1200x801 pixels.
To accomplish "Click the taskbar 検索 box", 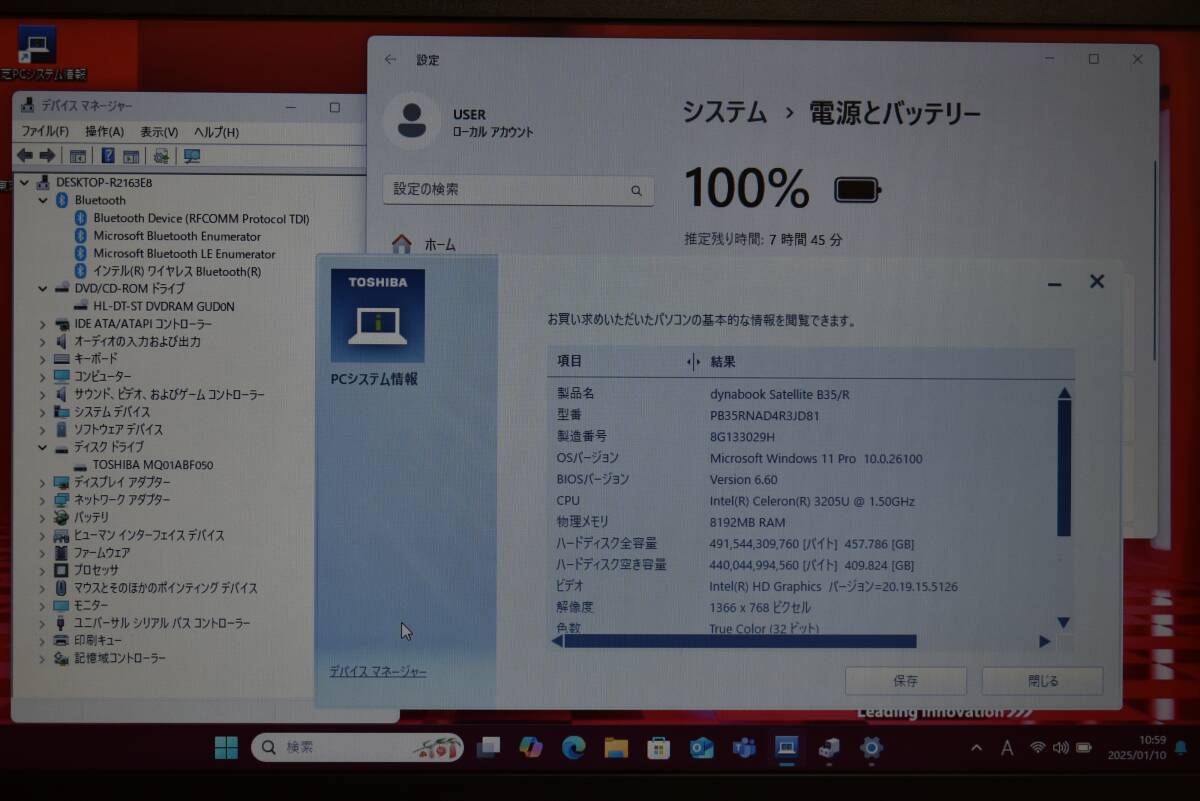I will (x=358, y=747).
